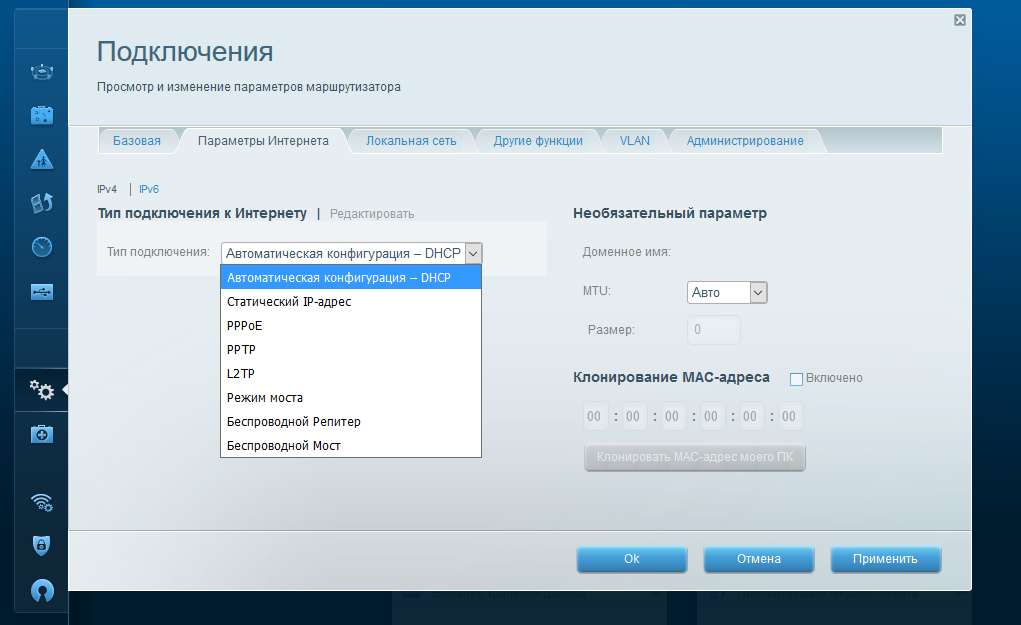Open the Network Map sidebar icon
The height and width of the screenshot is (625, 1021).
(x=42, y=72)
